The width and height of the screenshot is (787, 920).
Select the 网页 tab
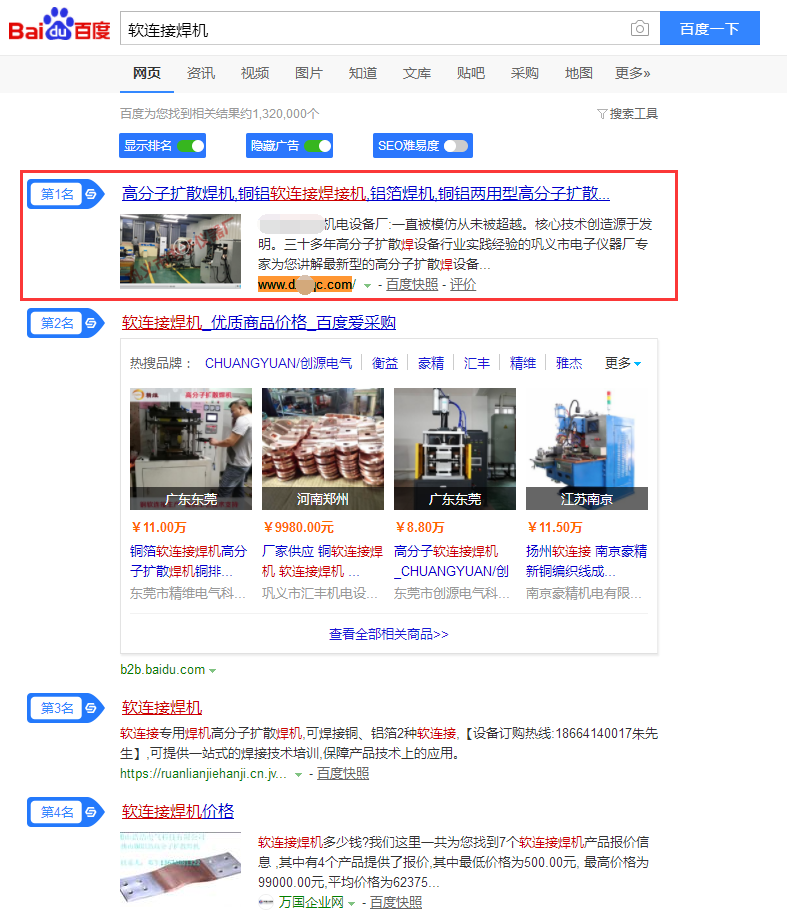tap(147, 73)
